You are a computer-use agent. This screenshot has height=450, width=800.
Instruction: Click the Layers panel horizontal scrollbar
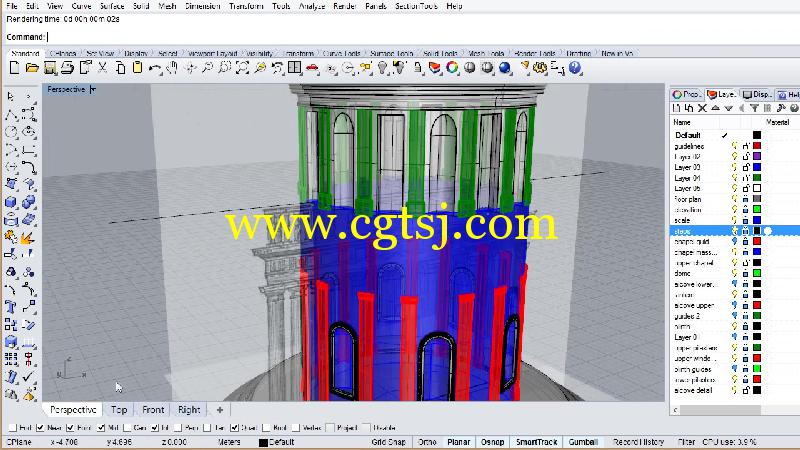click(x=720, y=410)
